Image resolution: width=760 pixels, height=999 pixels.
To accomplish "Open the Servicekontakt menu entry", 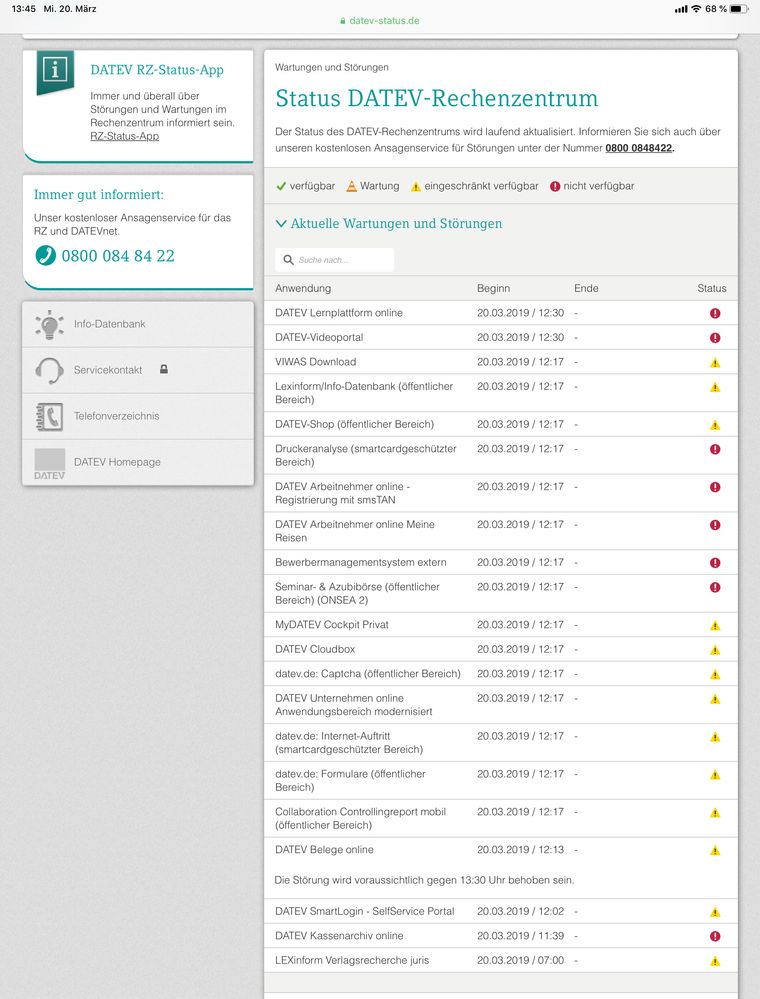I will pos(138,370).
